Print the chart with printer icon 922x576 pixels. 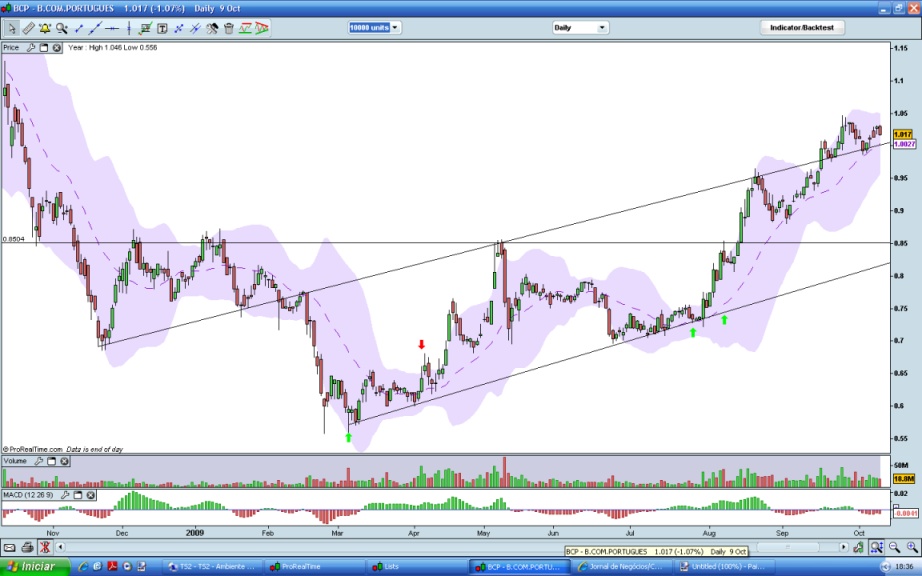click(27, 548)
